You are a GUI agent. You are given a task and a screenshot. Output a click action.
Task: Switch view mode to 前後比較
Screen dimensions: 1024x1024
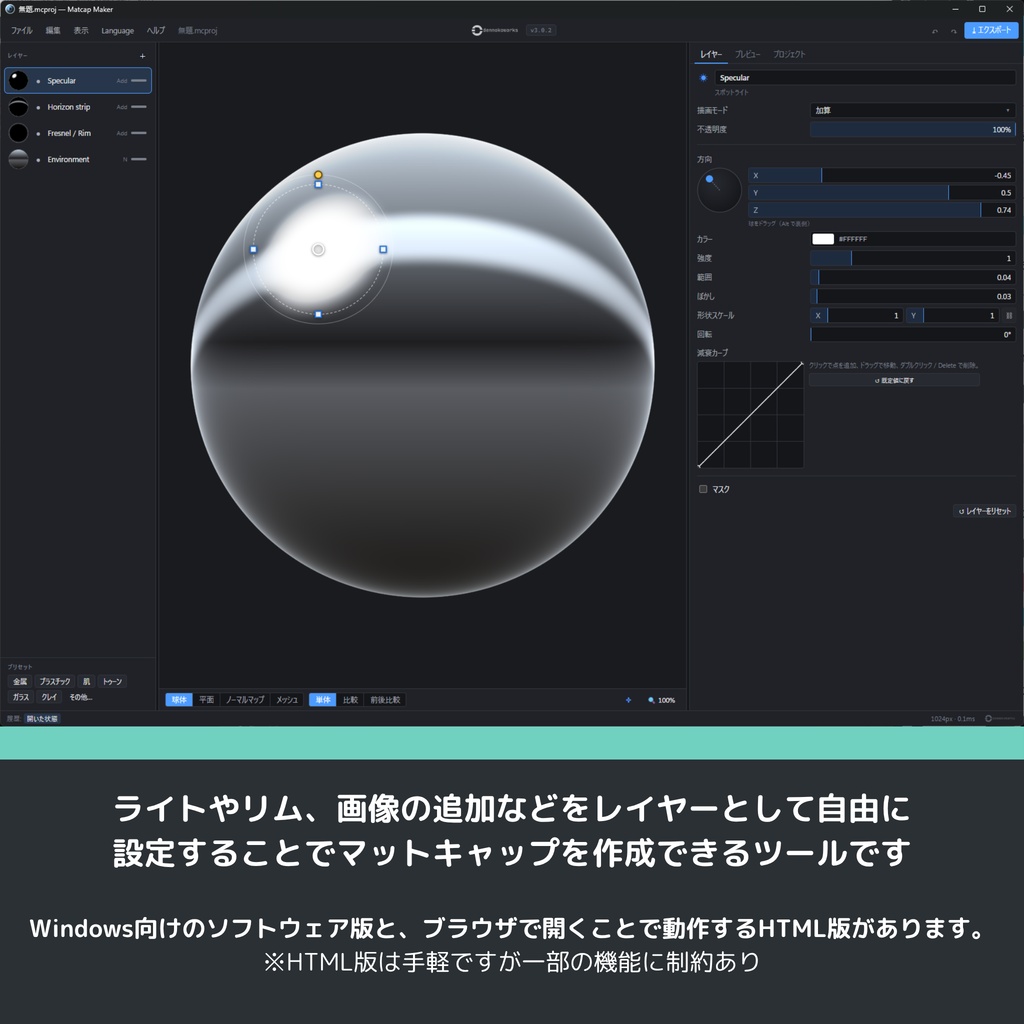tap(385, 699)
